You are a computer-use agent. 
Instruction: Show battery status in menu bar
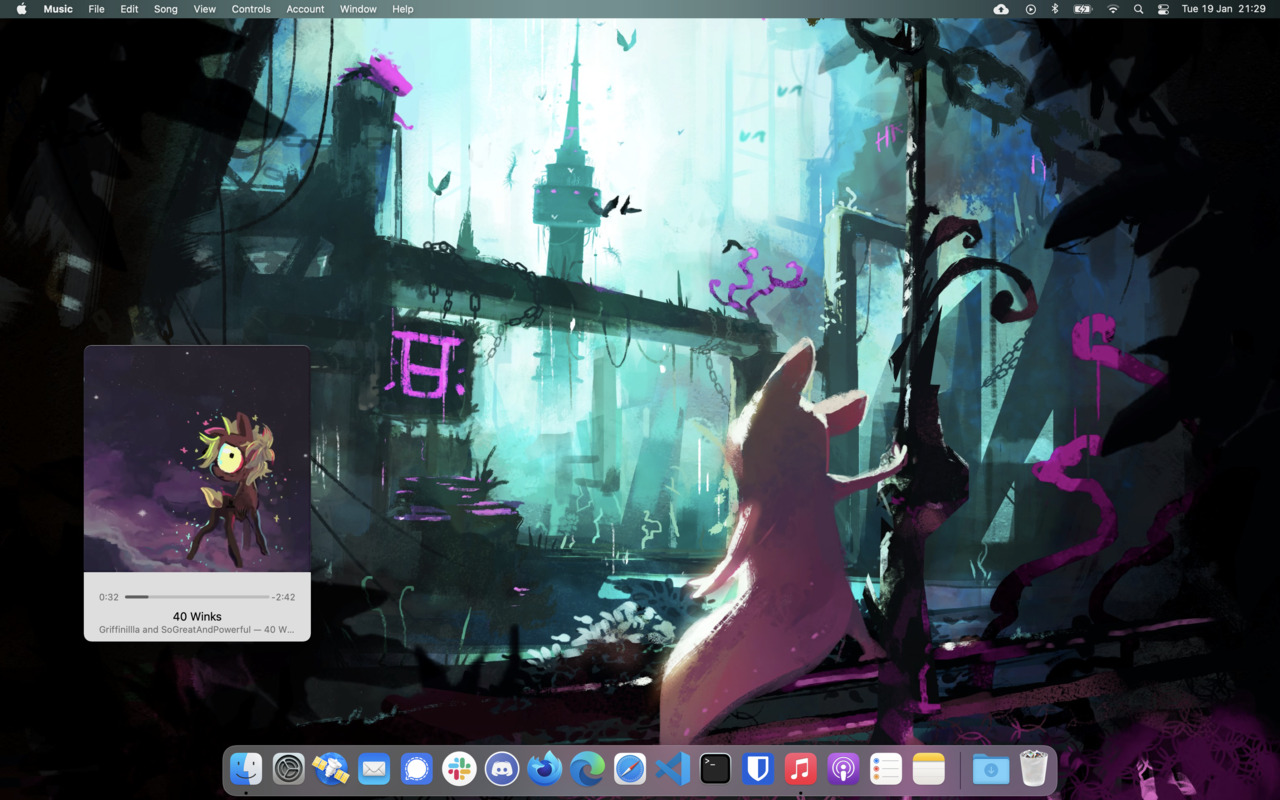[x=1083, y=9]
